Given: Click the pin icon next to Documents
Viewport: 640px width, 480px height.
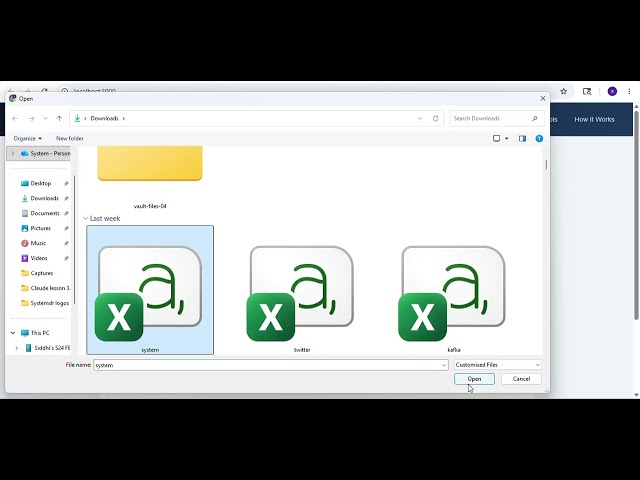Looking at the screenshot, I should (66, 213).
